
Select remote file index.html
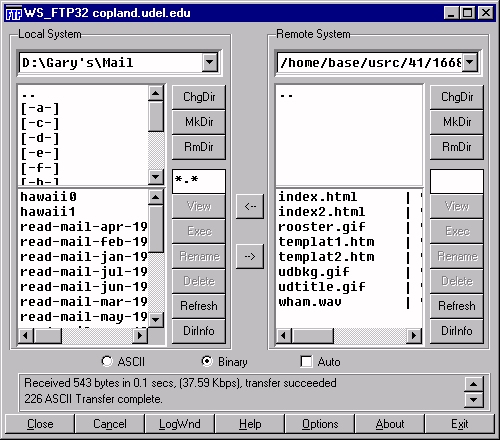[x=318, y=197]
